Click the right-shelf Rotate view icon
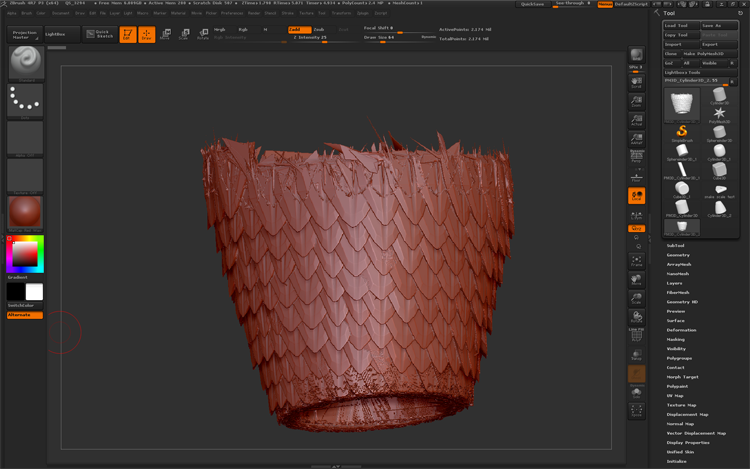Image resolution: width=750 pixels, height=469 pixels. (x=636, y=317)
